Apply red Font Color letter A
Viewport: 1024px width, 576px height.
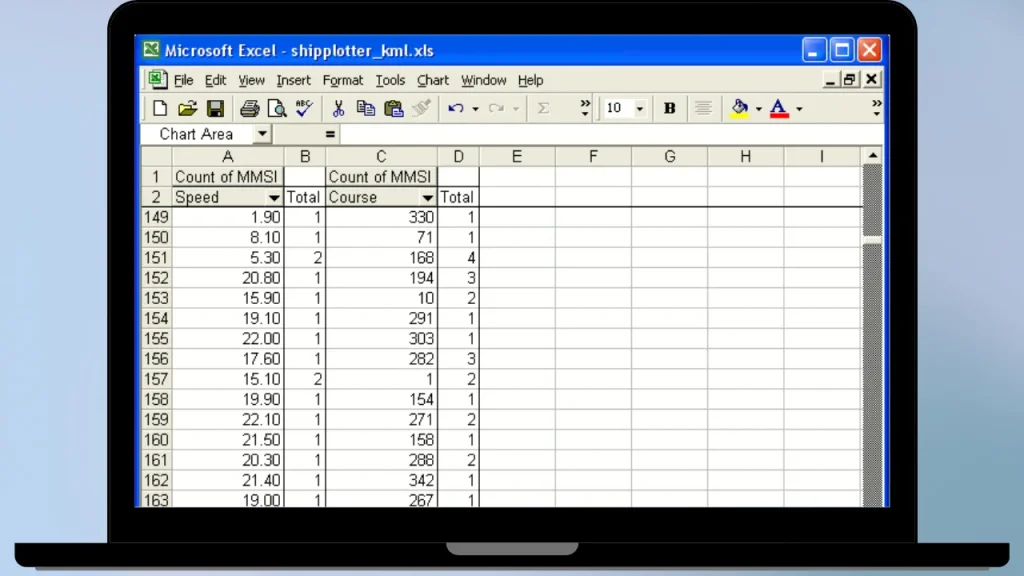click(x=779, y=108)
